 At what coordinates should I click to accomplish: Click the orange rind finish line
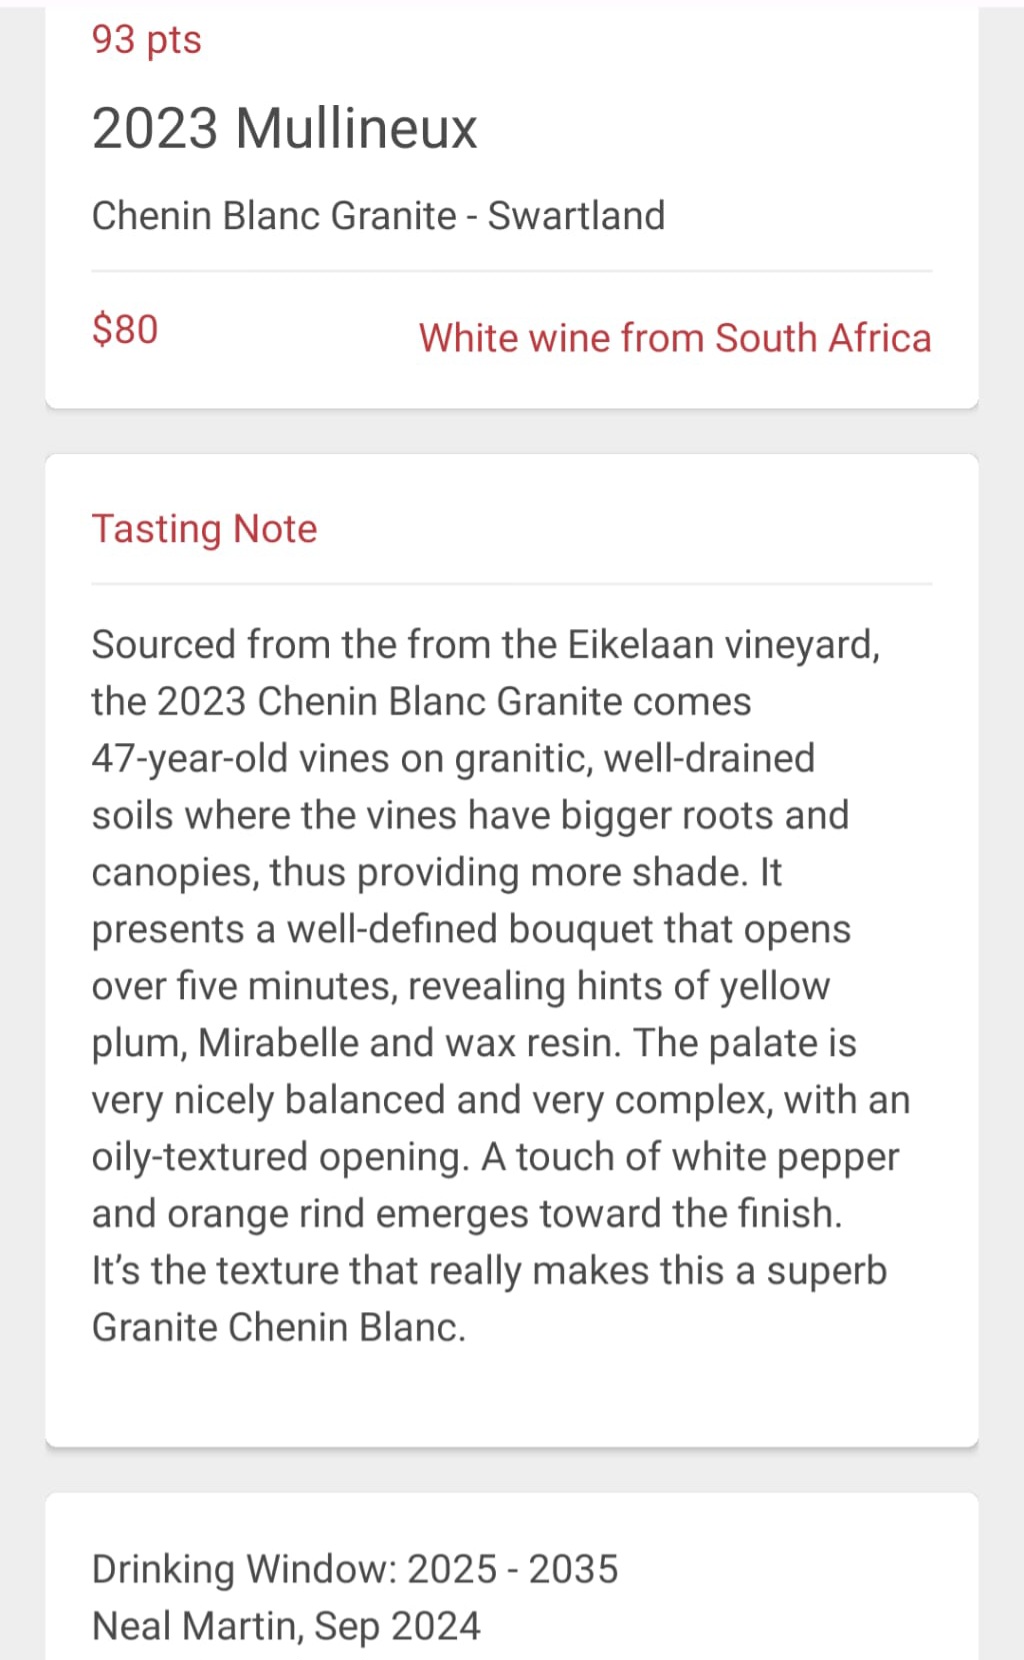[467, 1215]
